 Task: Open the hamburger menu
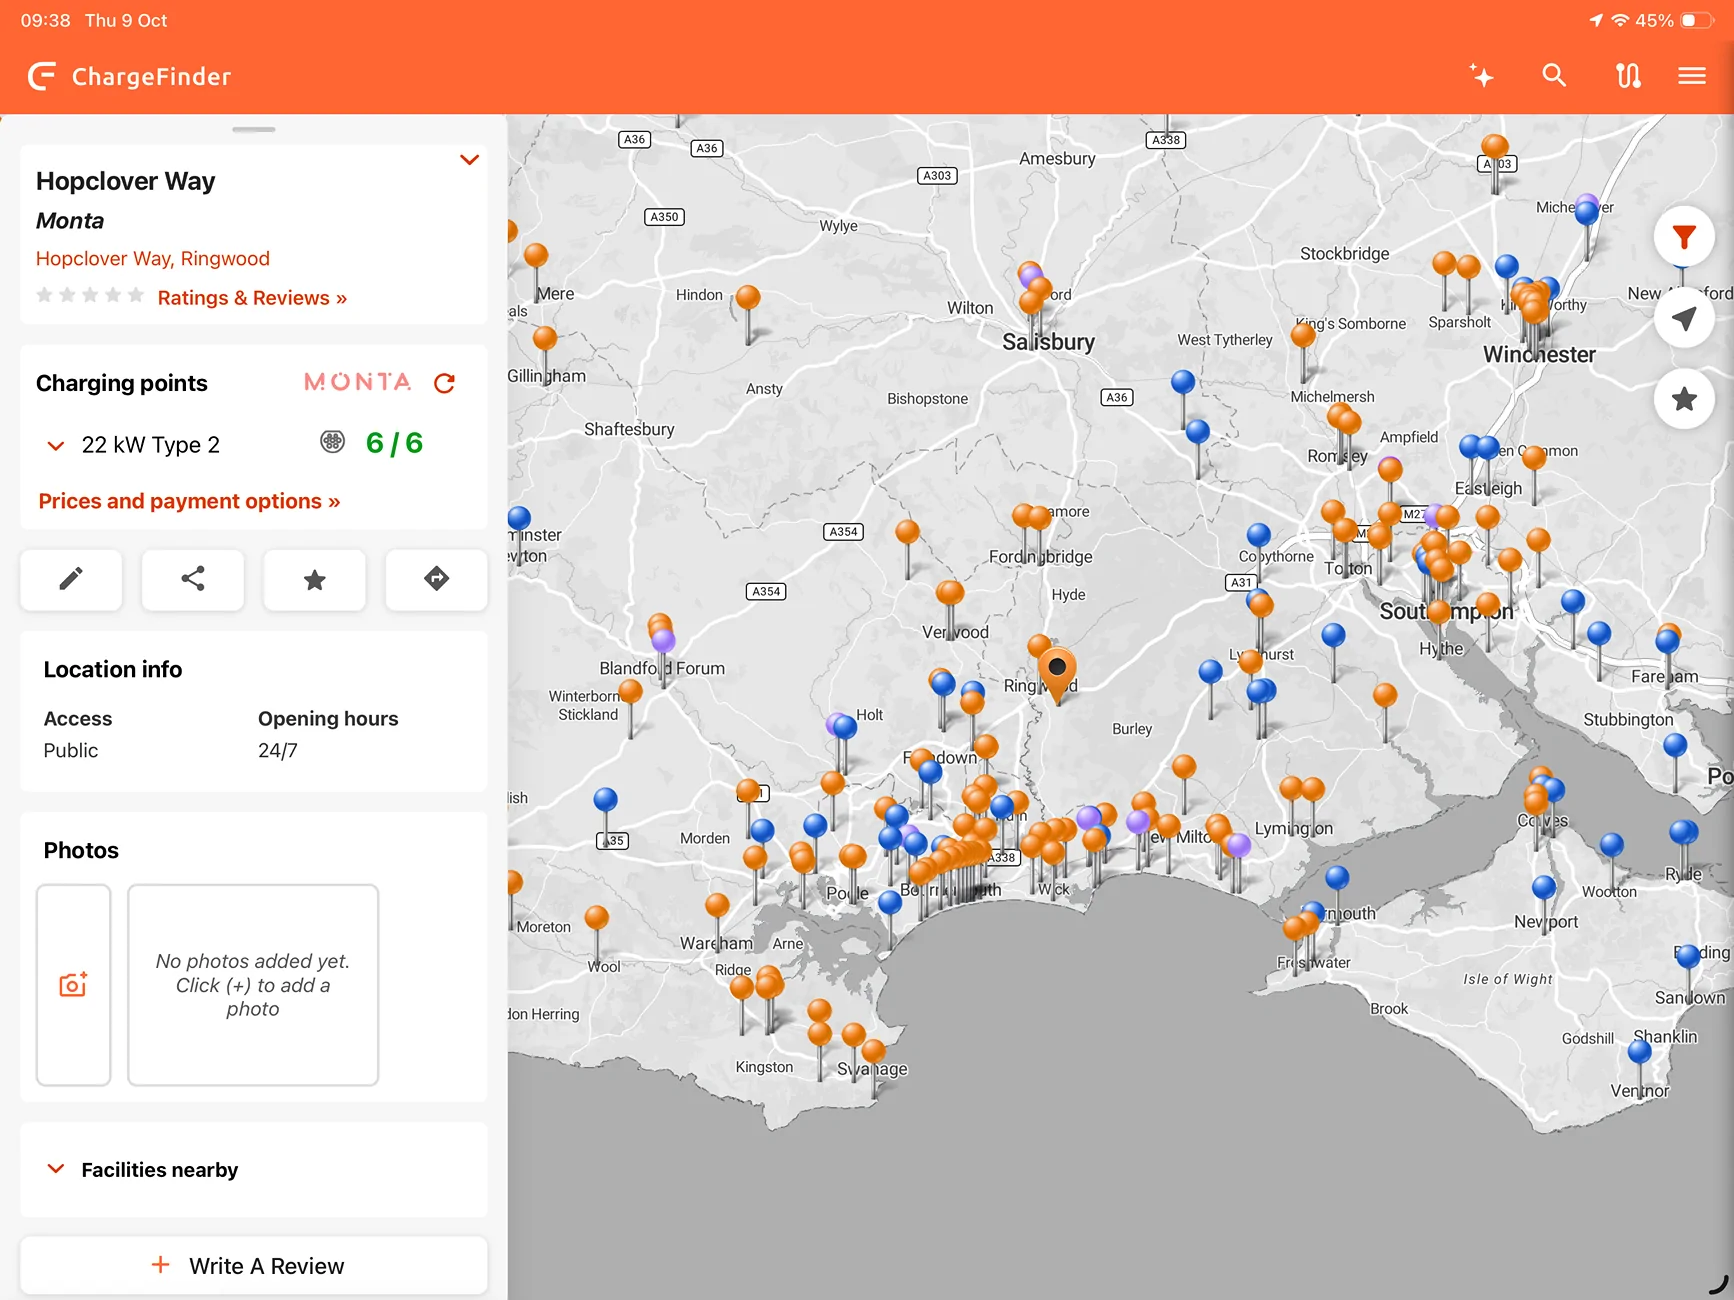click(x=1692, y=76)
